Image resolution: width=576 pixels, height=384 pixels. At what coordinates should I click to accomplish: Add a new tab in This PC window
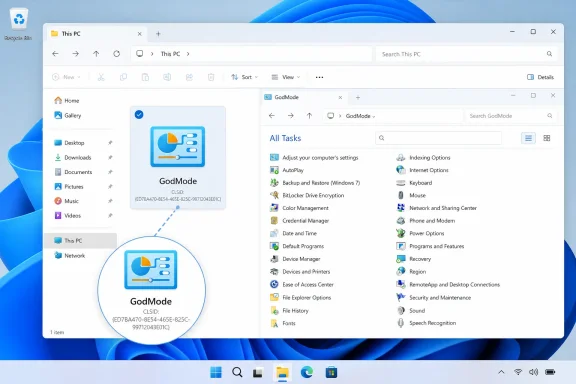tap(158, 34)
